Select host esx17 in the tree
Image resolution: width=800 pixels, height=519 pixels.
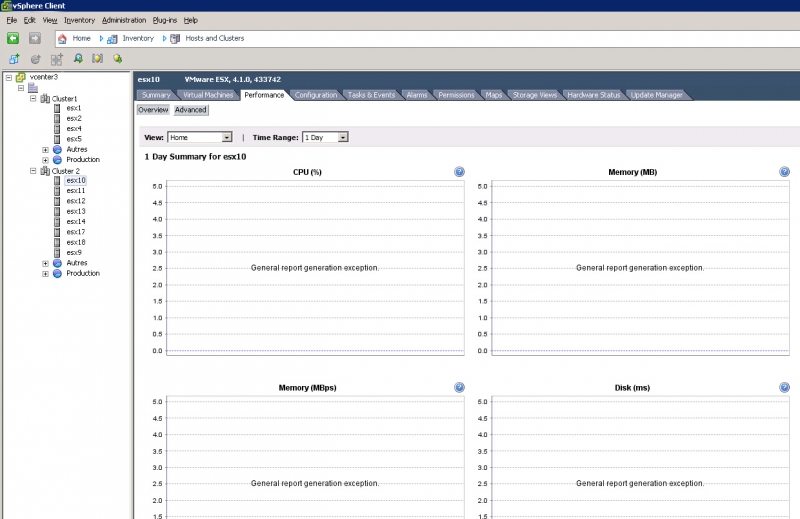click(76, 232)
